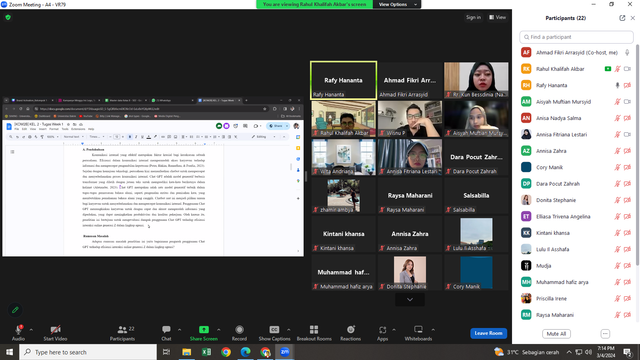This screenshot has height=360, width=640.
Task: Show hidden system tray icons
Action: click(569, 352)
